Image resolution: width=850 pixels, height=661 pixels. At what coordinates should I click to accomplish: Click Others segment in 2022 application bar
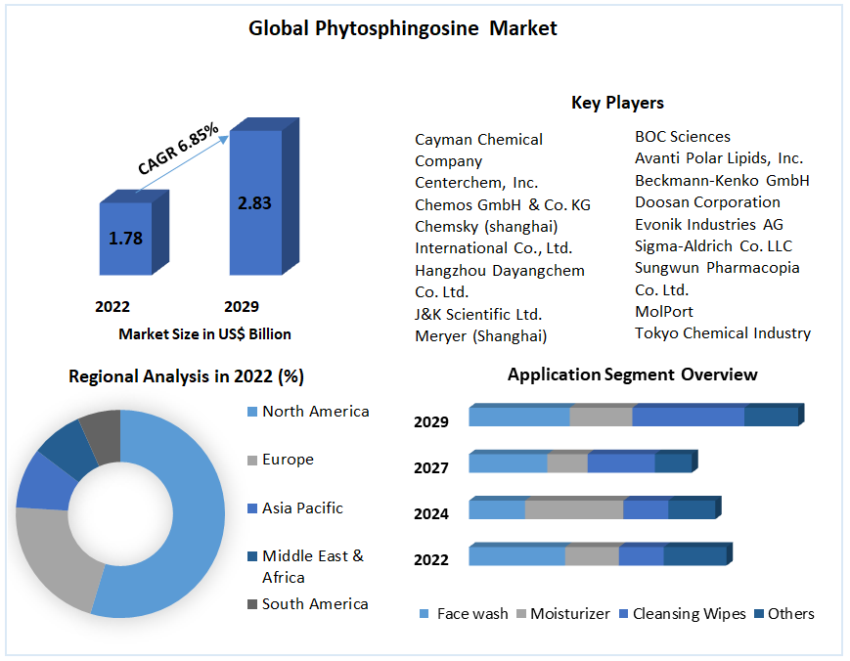[696, 555]
